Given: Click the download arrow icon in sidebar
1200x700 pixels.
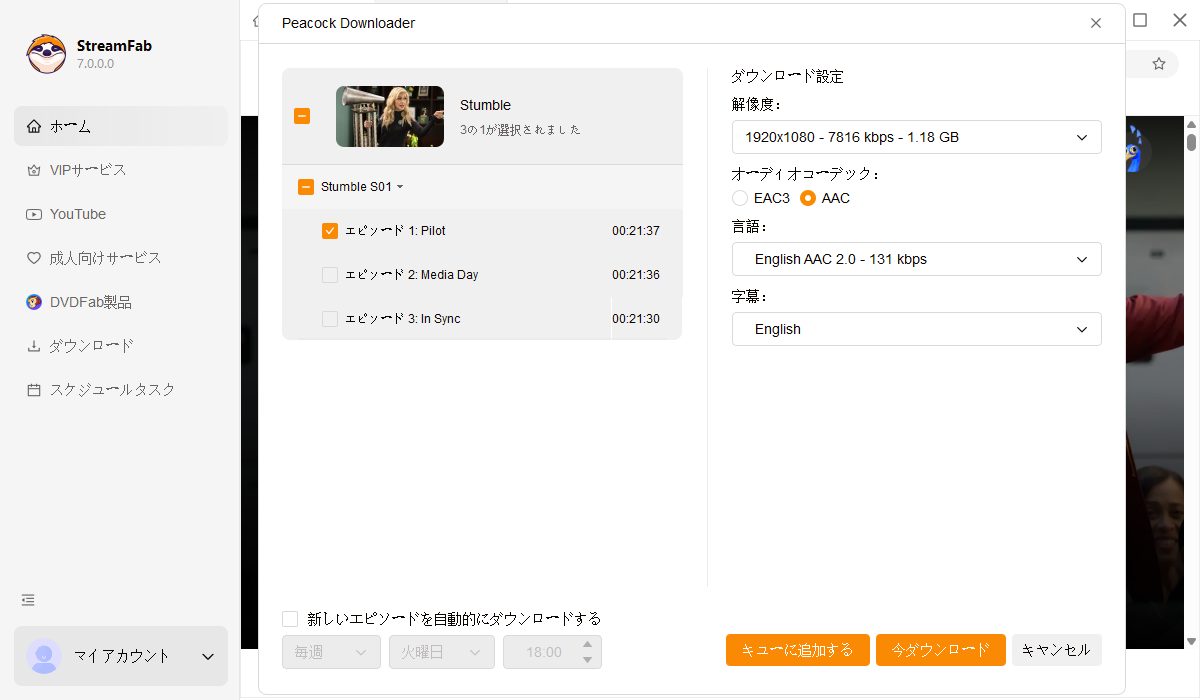Looking at the screenshot, I should point(34,346).
